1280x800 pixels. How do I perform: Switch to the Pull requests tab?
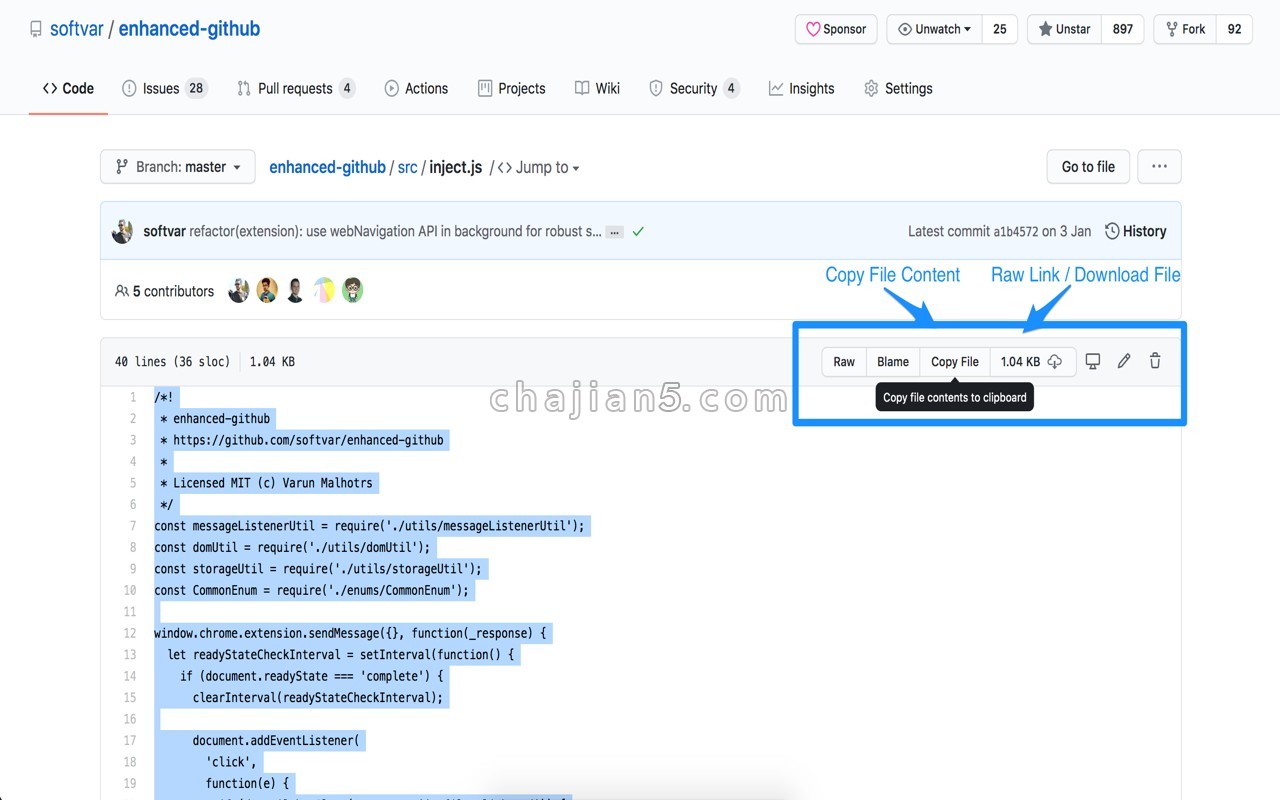coord(296,88)
